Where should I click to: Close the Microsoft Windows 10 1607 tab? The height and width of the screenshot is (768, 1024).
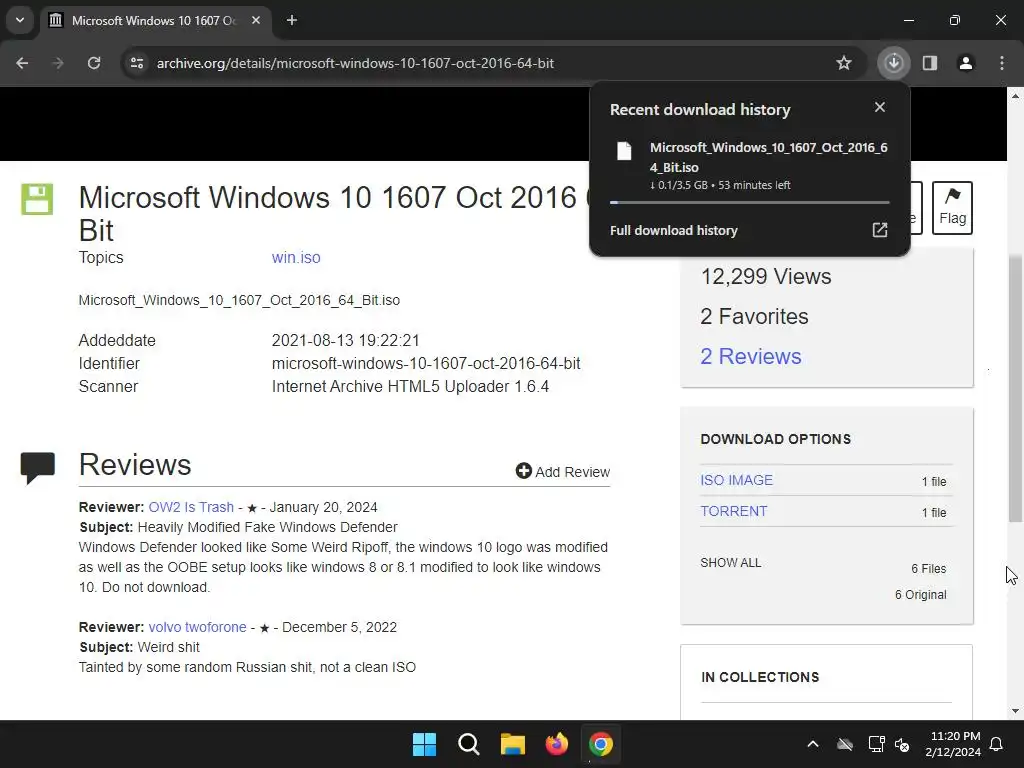[256, 20]
